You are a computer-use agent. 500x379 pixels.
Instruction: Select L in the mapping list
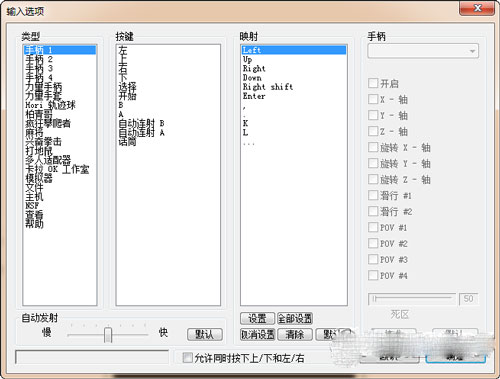coord(294,133)
